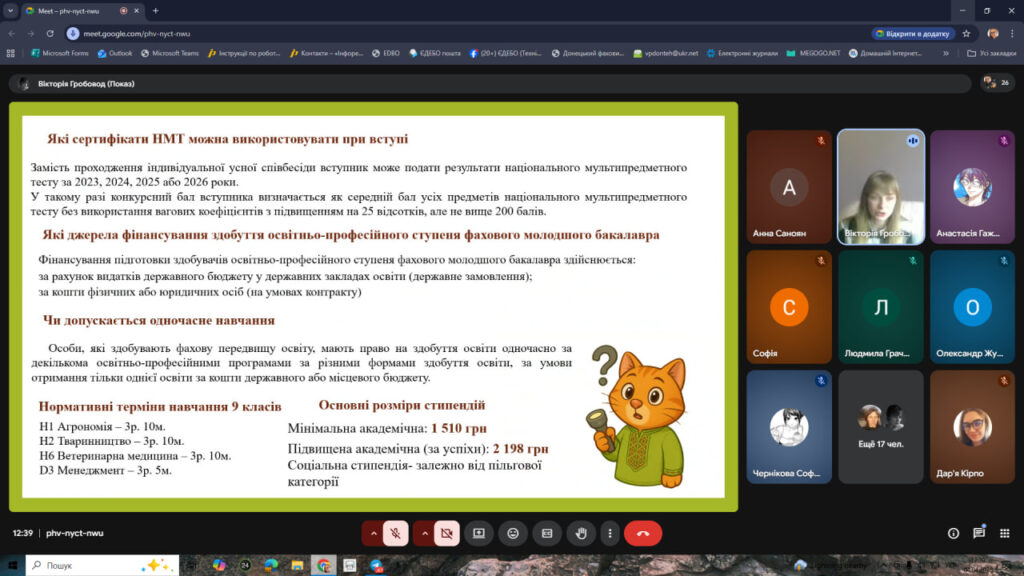
Task: Turn on the camera in Meet
Action: click(447, 533)
